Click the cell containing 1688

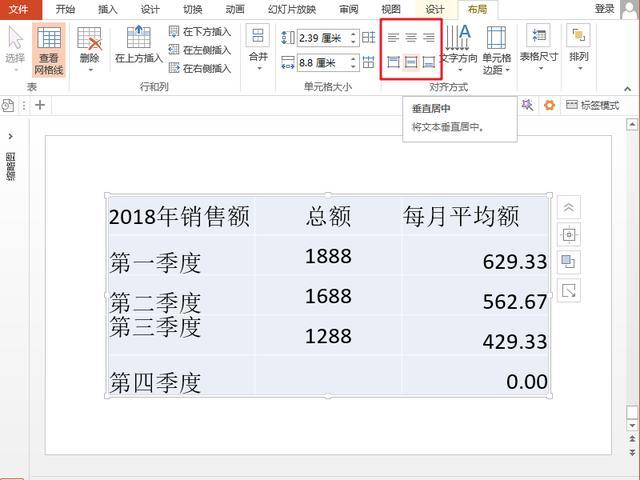point(328,296)
